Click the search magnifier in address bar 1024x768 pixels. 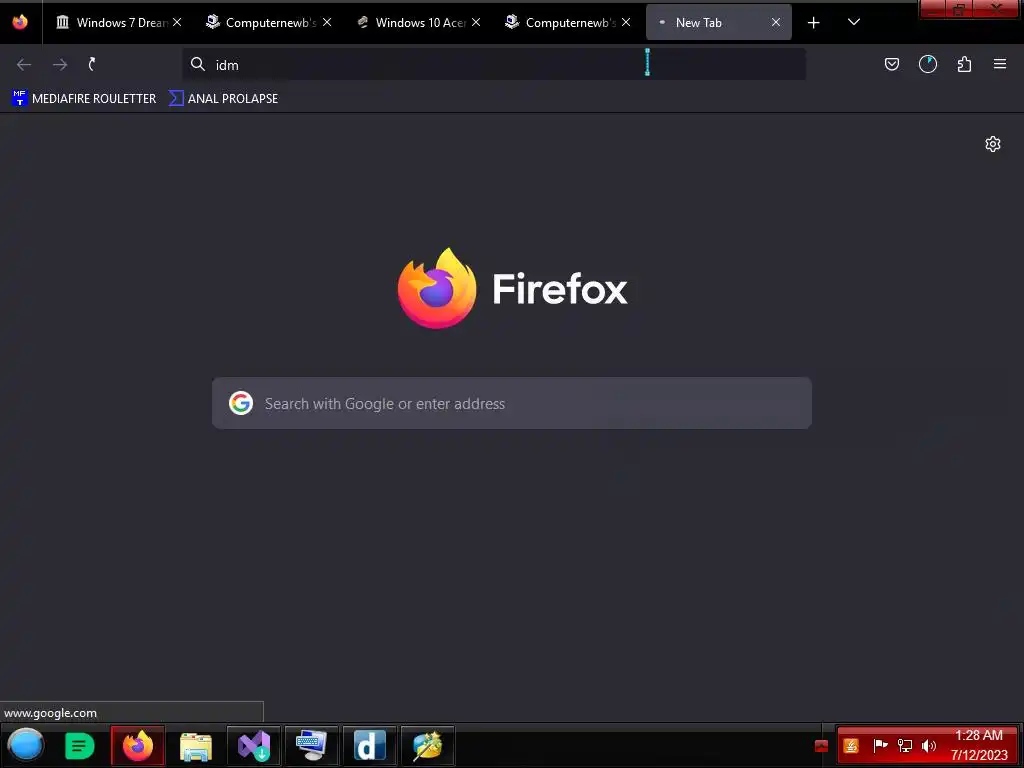tap(198, 64)
